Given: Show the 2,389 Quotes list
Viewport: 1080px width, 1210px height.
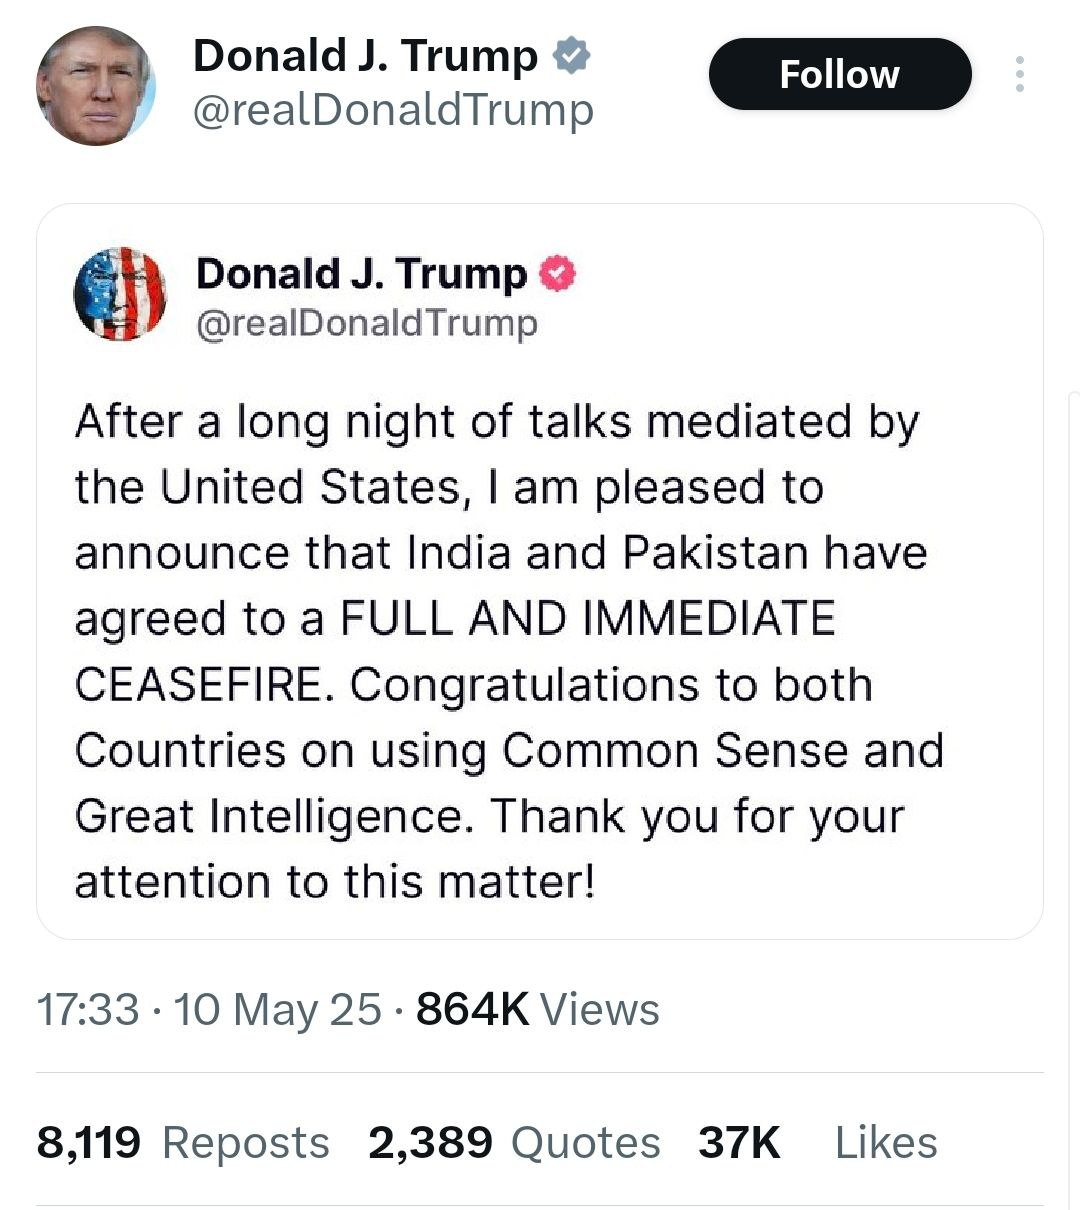Looking at the screenshot, I should 514,1142.
